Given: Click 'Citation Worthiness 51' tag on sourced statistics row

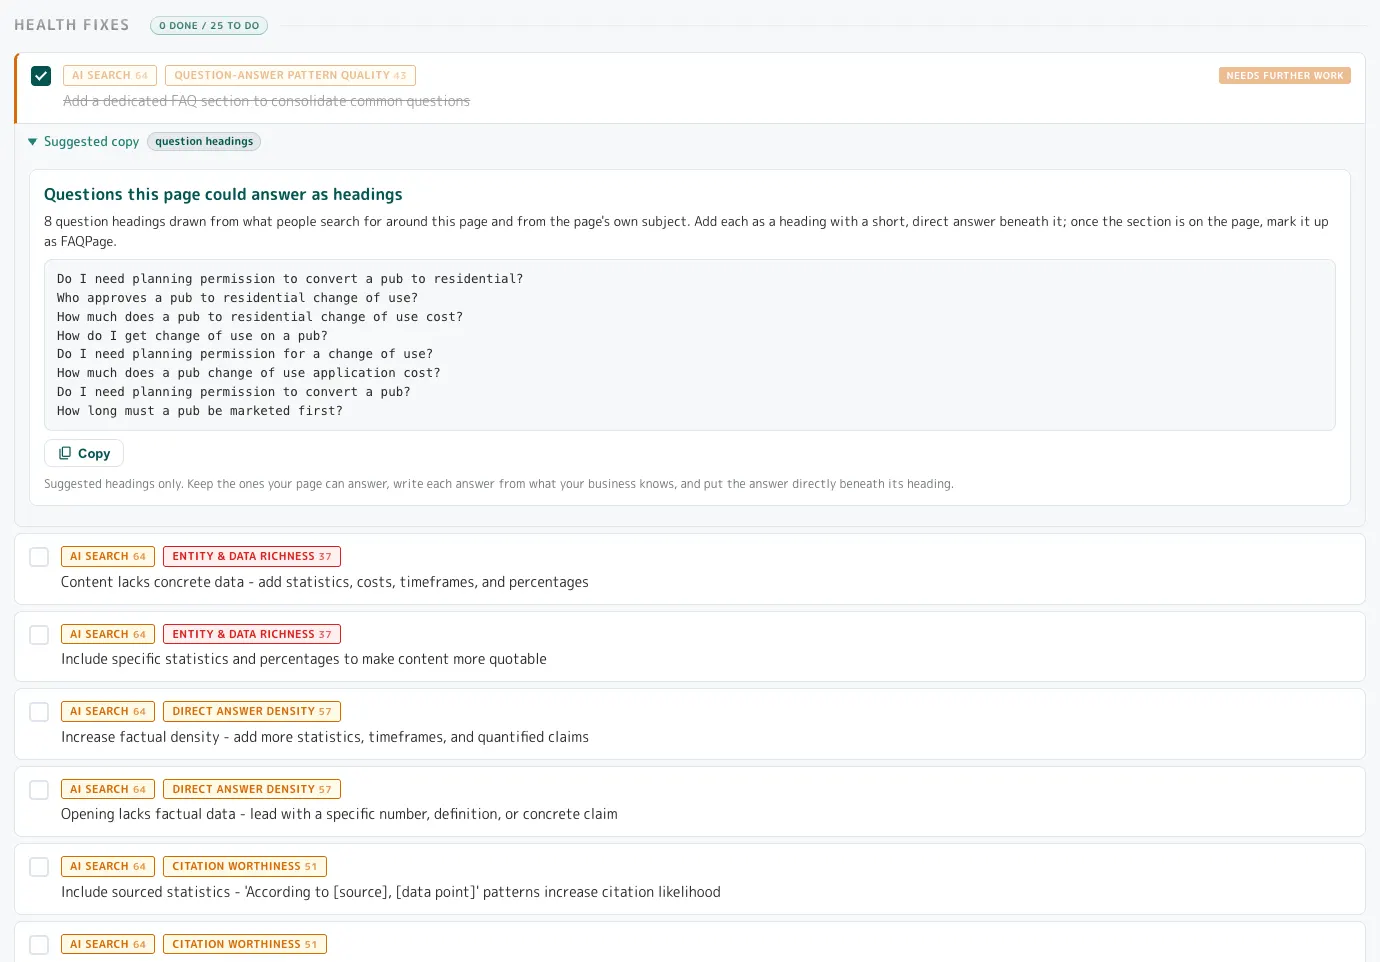Looking at the screenshot, I should [x=245, y=866].
